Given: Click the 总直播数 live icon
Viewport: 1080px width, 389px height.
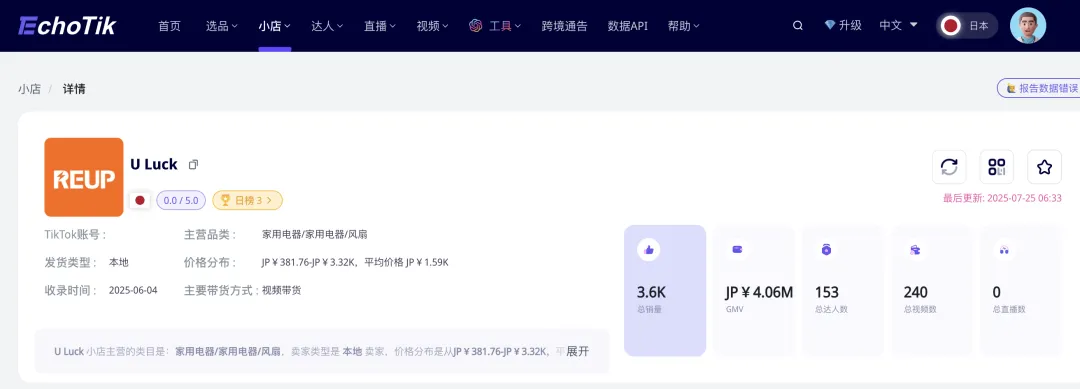Looking at the screenshot, I should pos(1004,250).
